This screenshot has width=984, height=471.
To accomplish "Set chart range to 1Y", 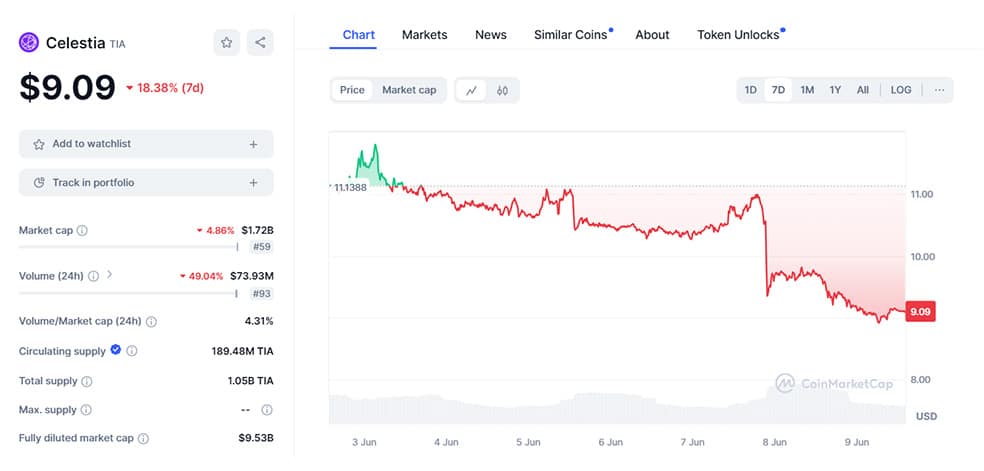I will click(x=835, y=90).
